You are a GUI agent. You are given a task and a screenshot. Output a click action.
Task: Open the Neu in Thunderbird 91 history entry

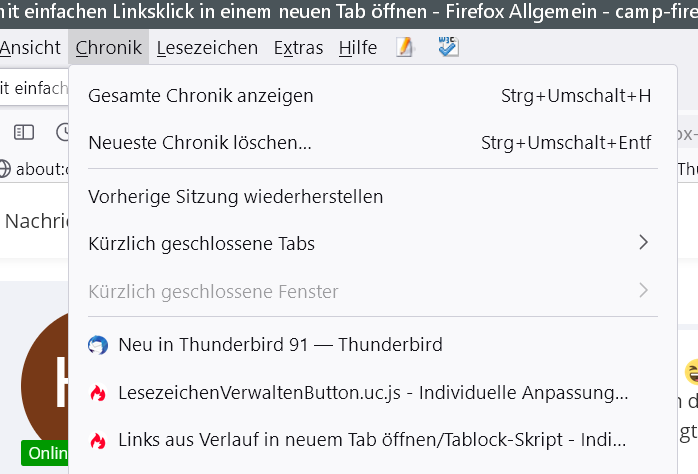280,345
